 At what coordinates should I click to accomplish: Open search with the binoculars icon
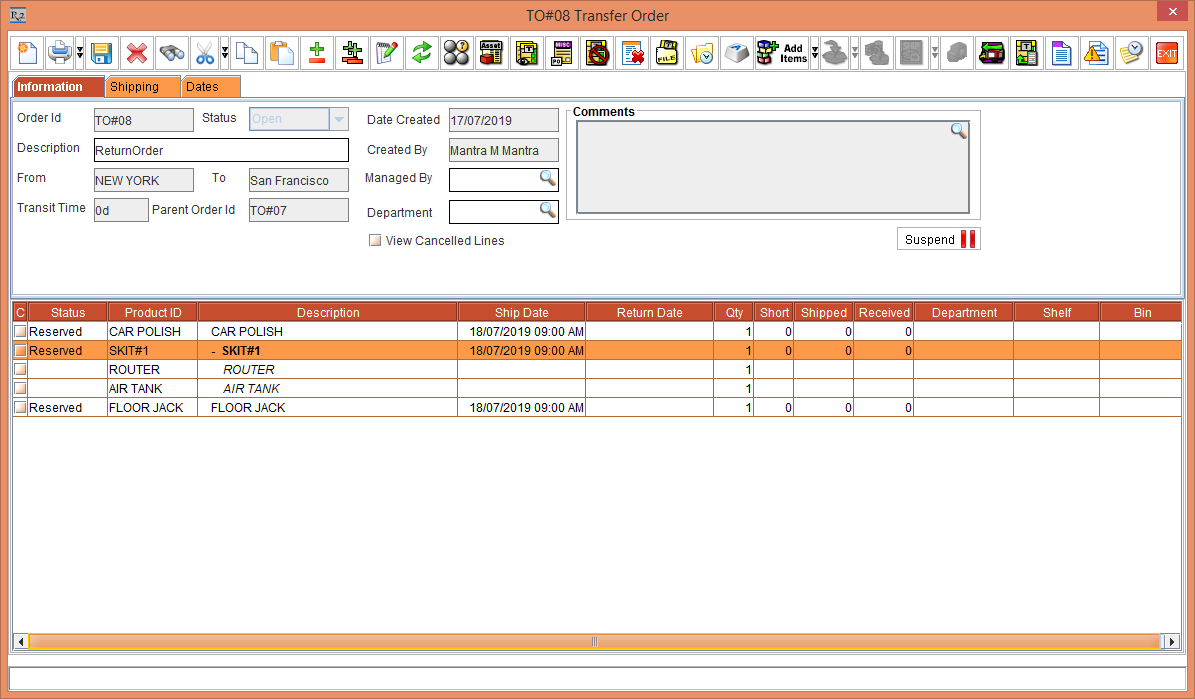tap(171, 53)
